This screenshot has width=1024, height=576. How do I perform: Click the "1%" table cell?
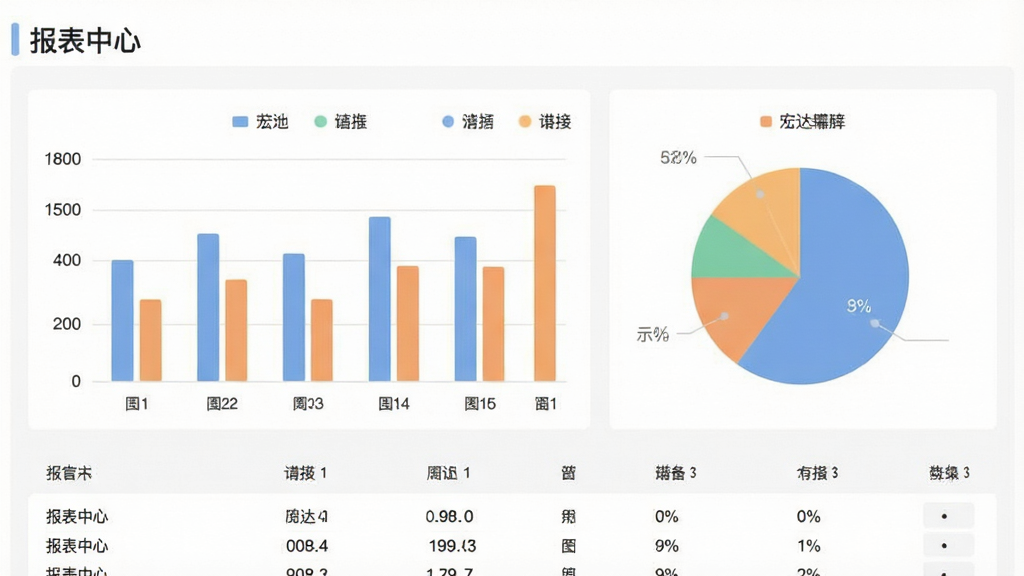[x=808, y=546]
